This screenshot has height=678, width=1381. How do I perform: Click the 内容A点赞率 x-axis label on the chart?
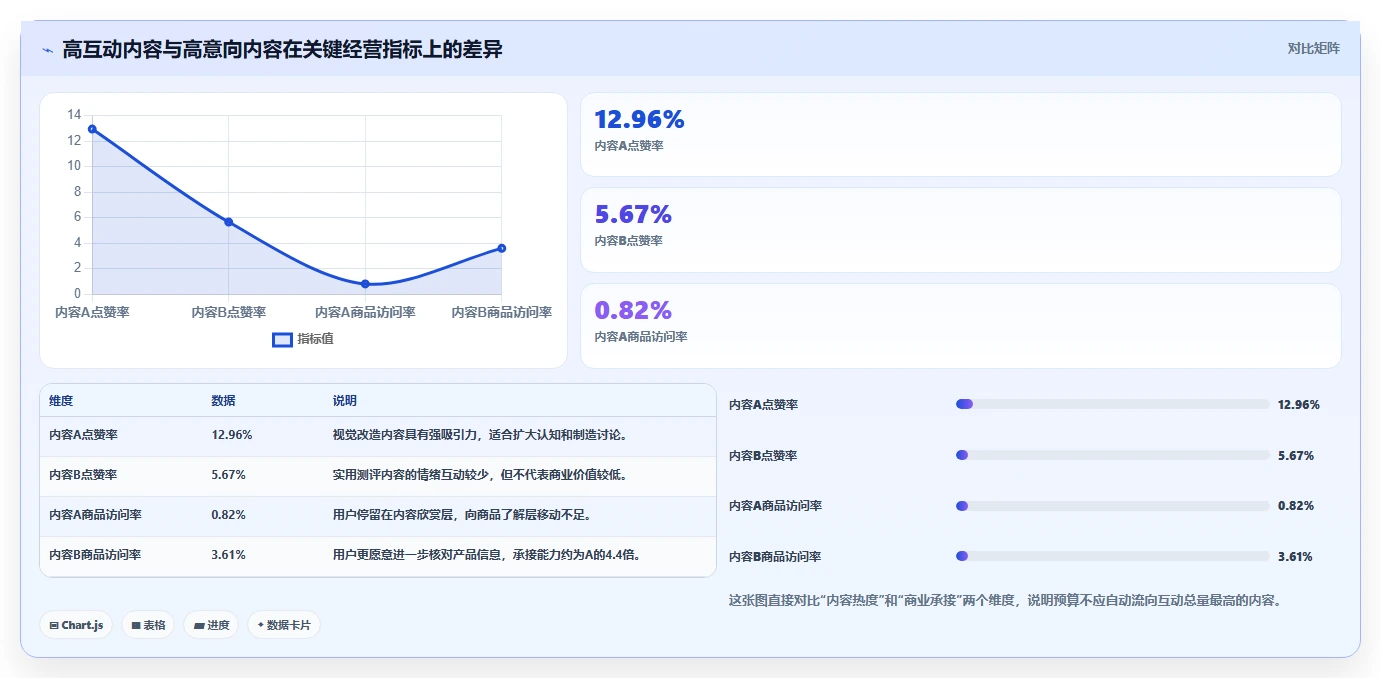coord(92,312)
